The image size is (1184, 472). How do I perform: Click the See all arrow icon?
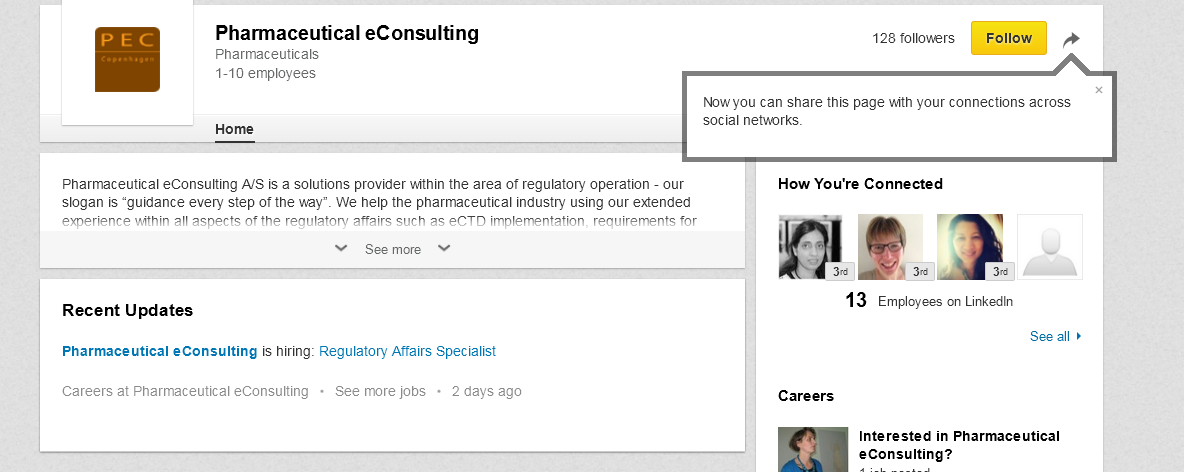(x=1078, y=336)
